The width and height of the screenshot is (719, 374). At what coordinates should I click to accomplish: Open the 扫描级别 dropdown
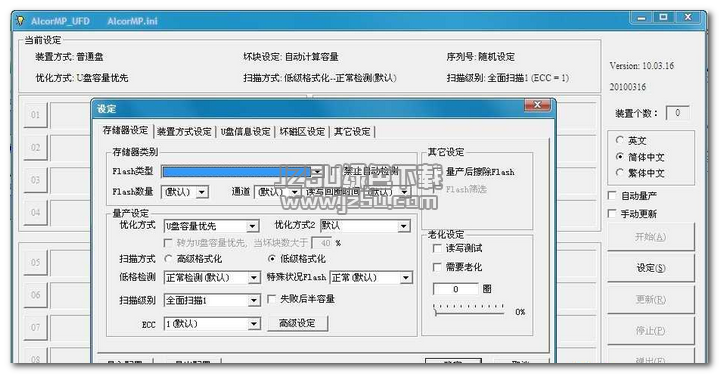(254, 300)
